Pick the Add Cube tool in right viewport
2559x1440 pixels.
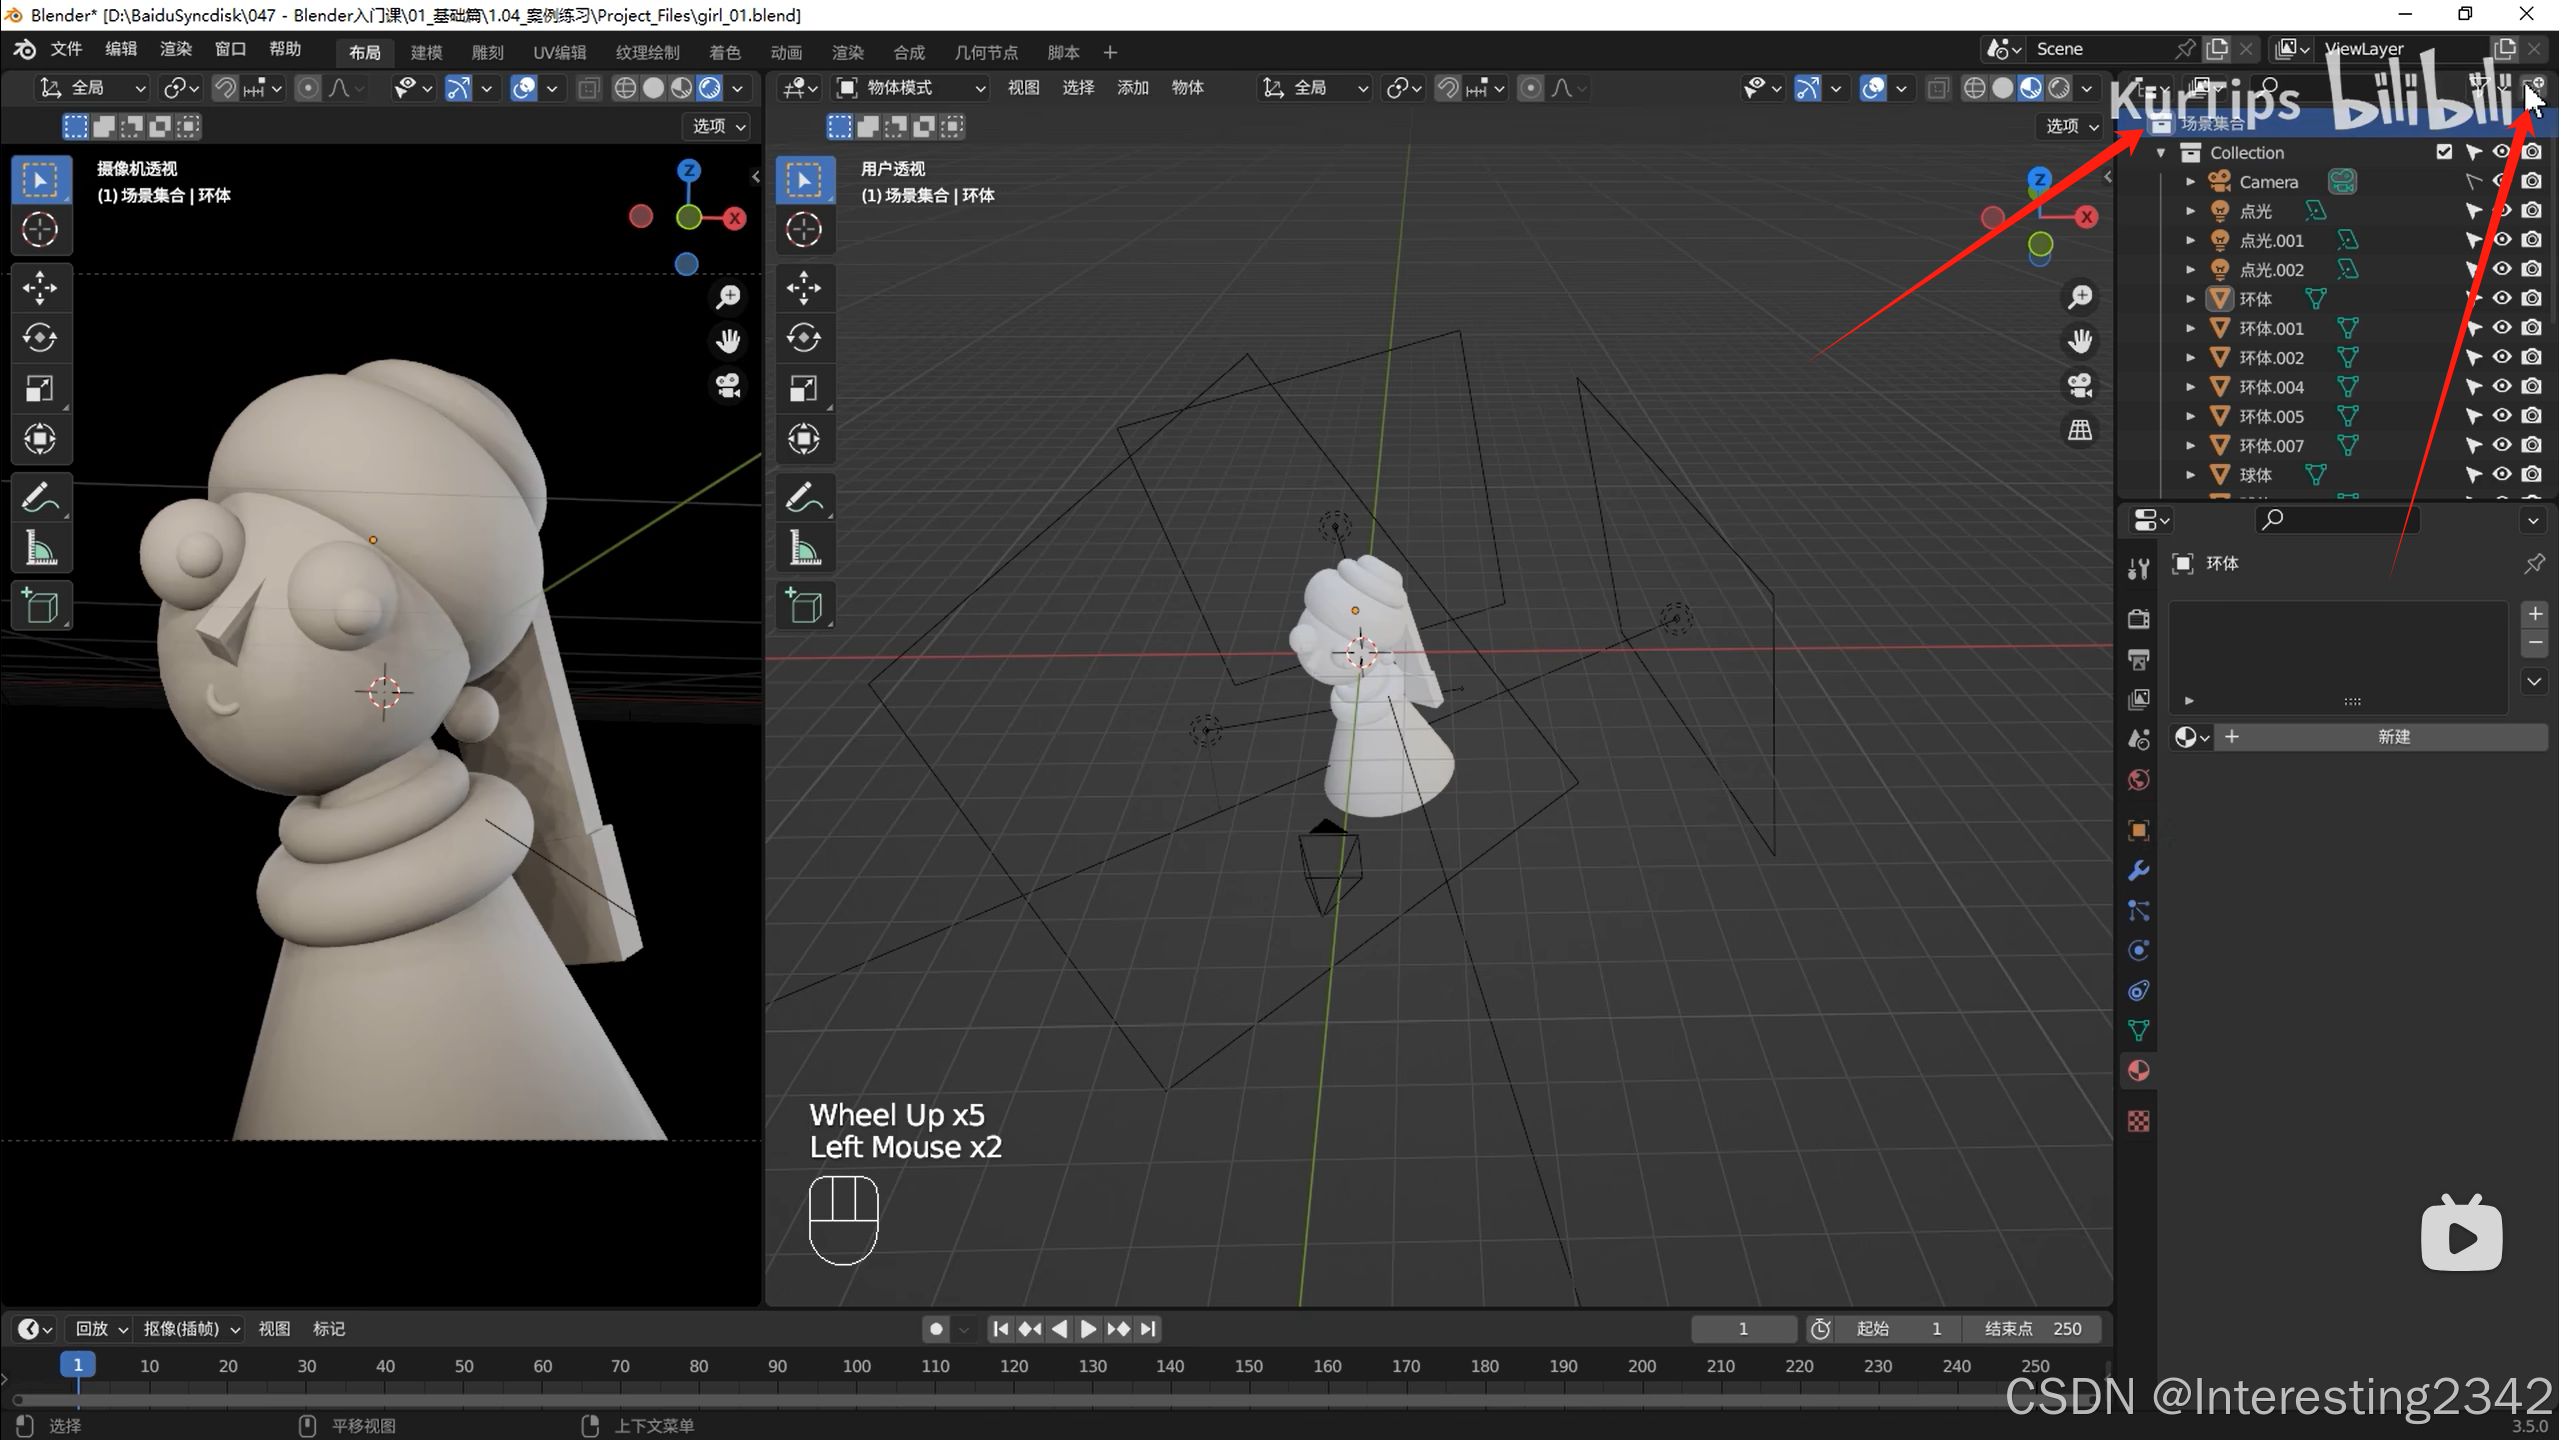click(804, 606)
